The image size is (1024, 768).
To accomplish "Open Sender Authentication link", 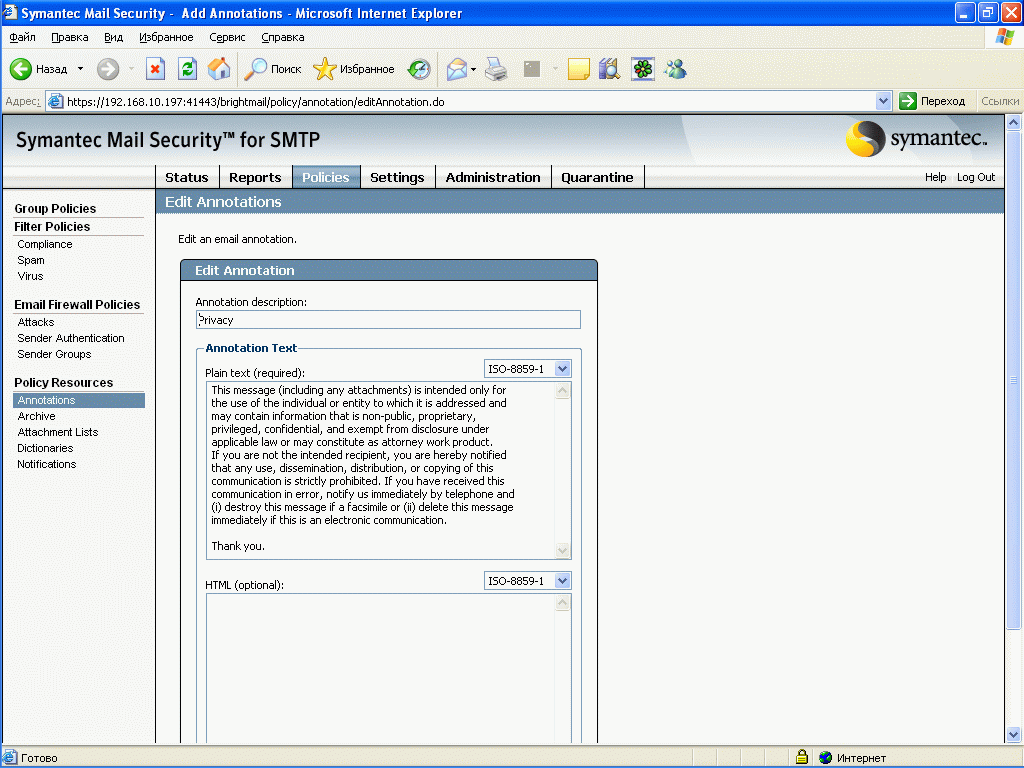I will [71, 338].
